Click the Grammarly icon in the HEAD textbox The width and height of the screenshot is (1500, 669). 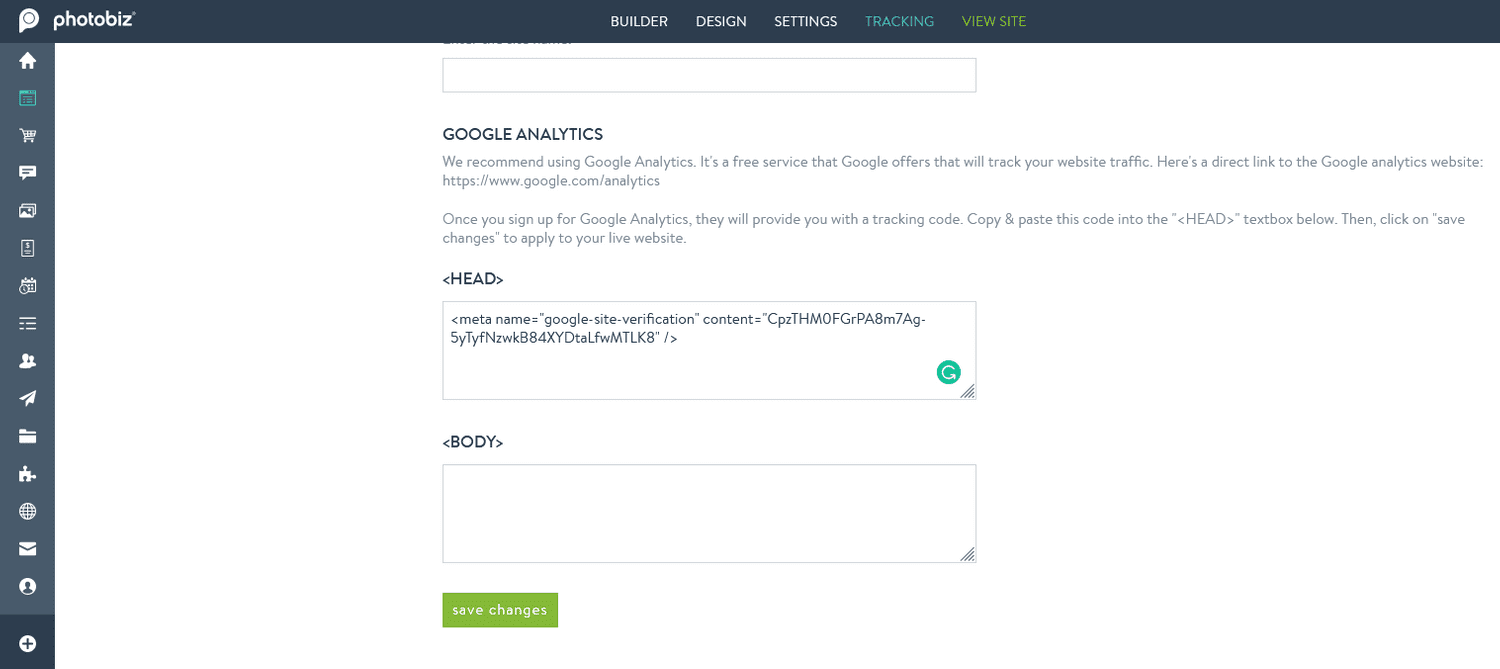[x=948, y=372]
